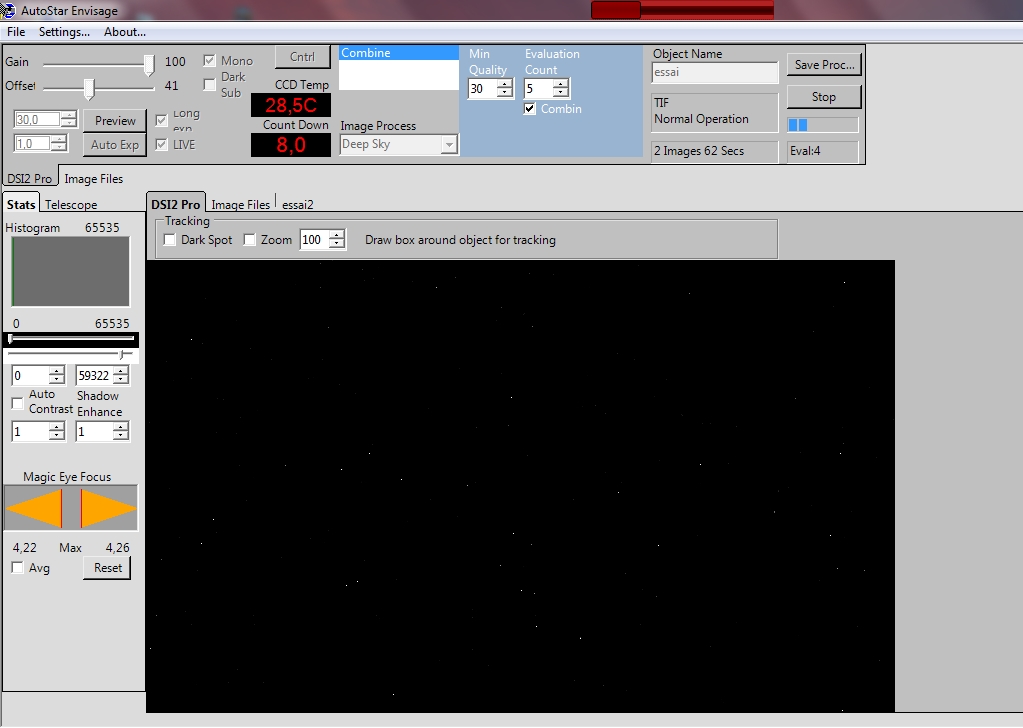Click the CCD Temp 28,5C readout
The image size is (1023, 728).
tap(291, 105)
